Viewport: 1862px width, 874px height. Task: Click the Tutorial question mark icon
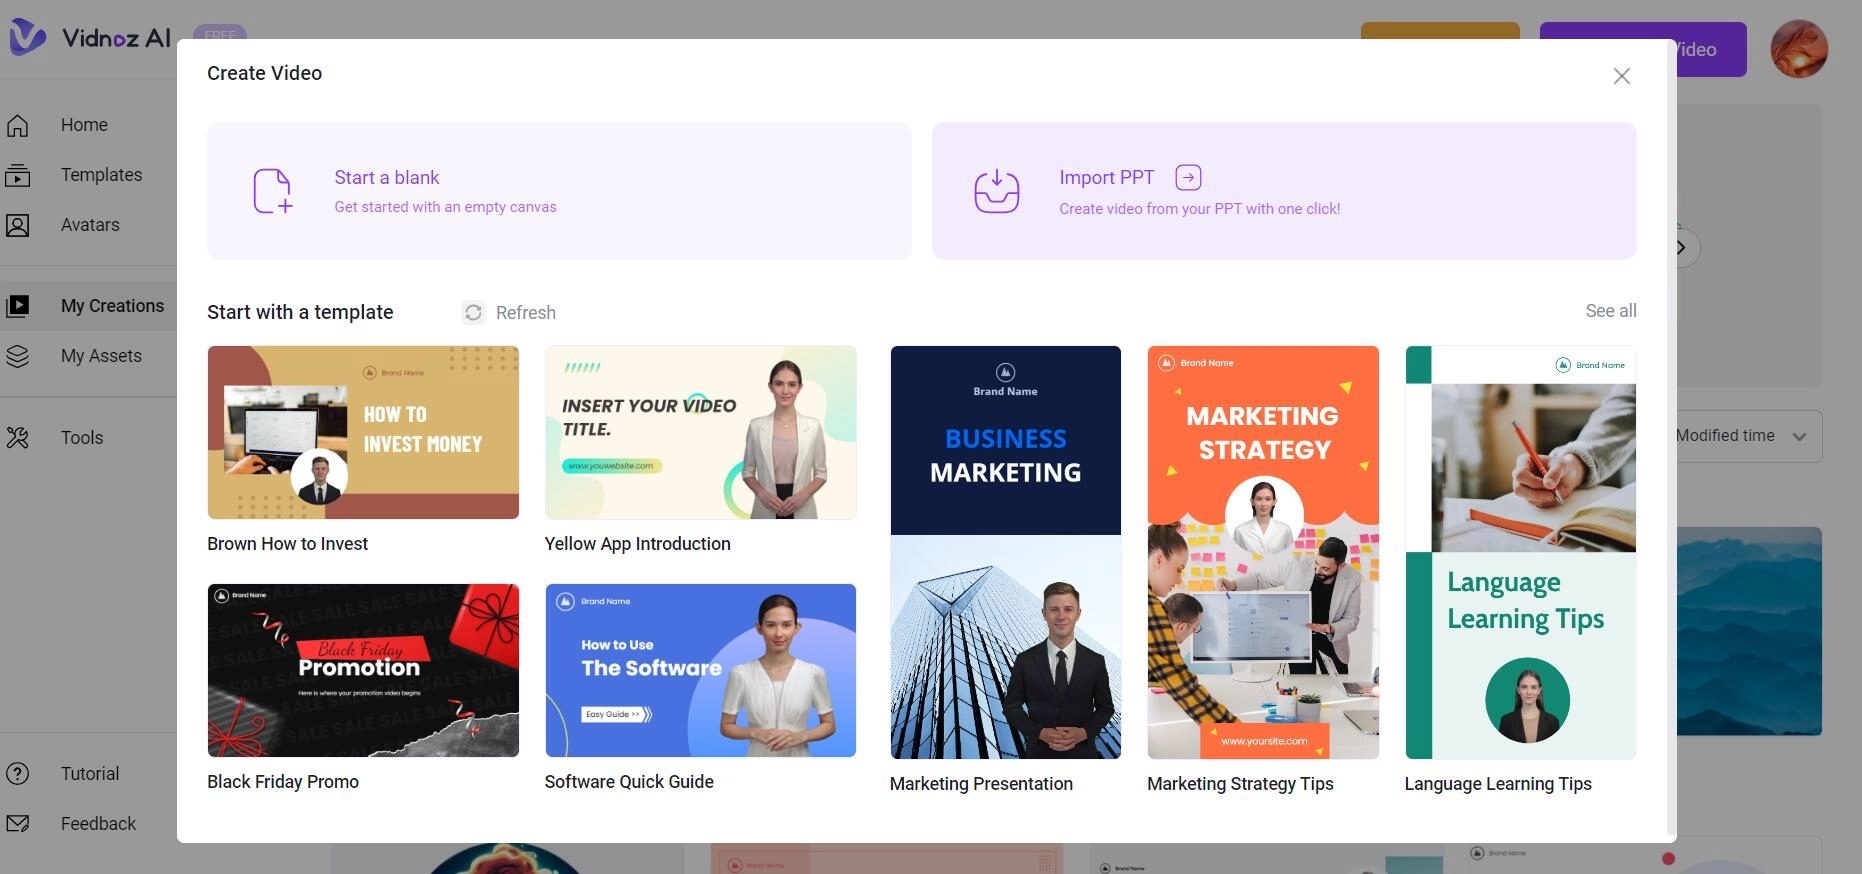point(18,774)
